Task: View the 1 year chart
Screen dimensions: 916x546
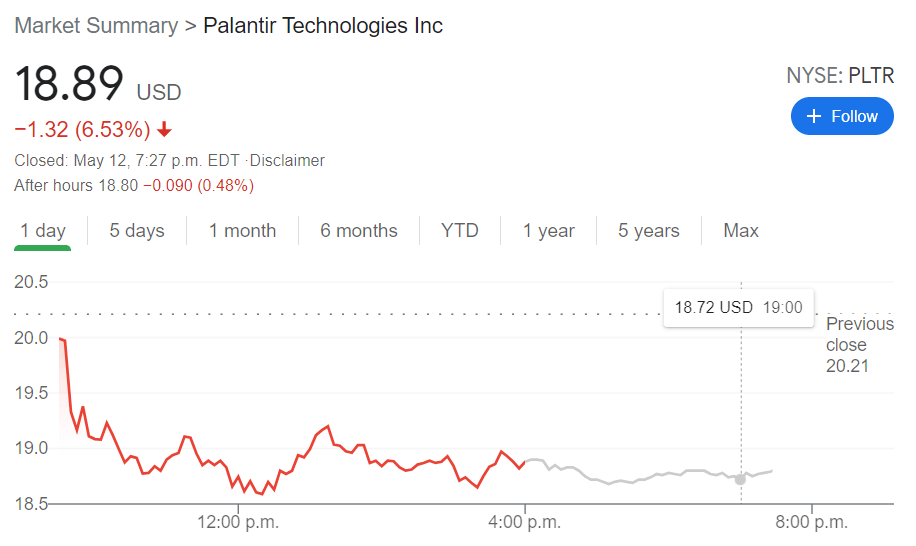Action: [x=549, y=231]
